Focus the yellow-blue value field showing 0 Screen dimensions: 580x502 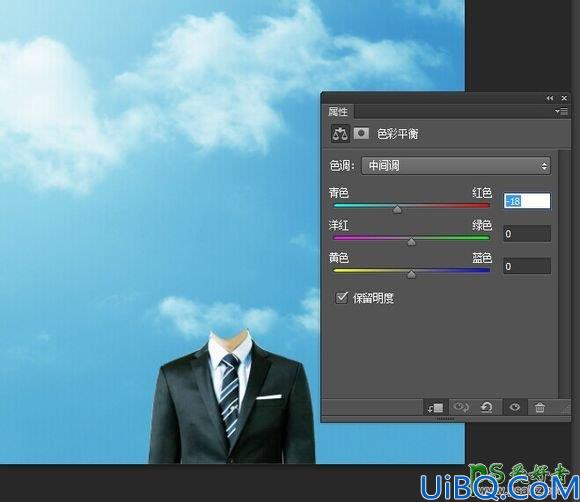coord(527,266)
